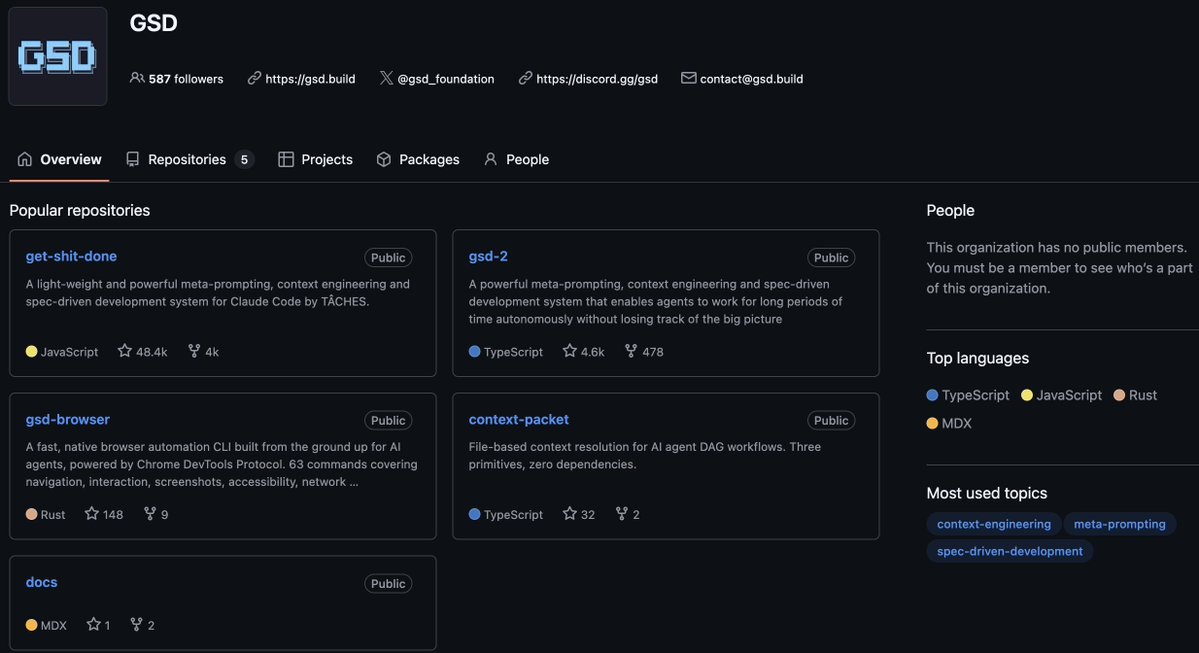
Task: Click the 'Most used topics' heading
Action: coord(986,493)
